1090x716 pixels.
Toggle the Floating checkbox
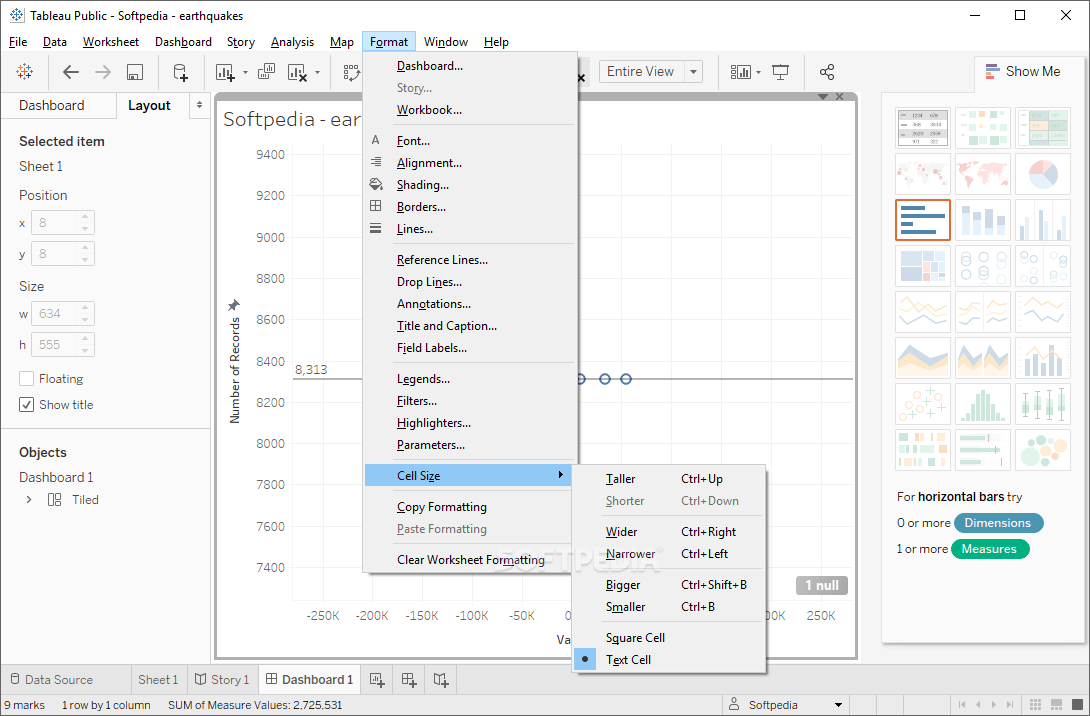tap(26, 379)
